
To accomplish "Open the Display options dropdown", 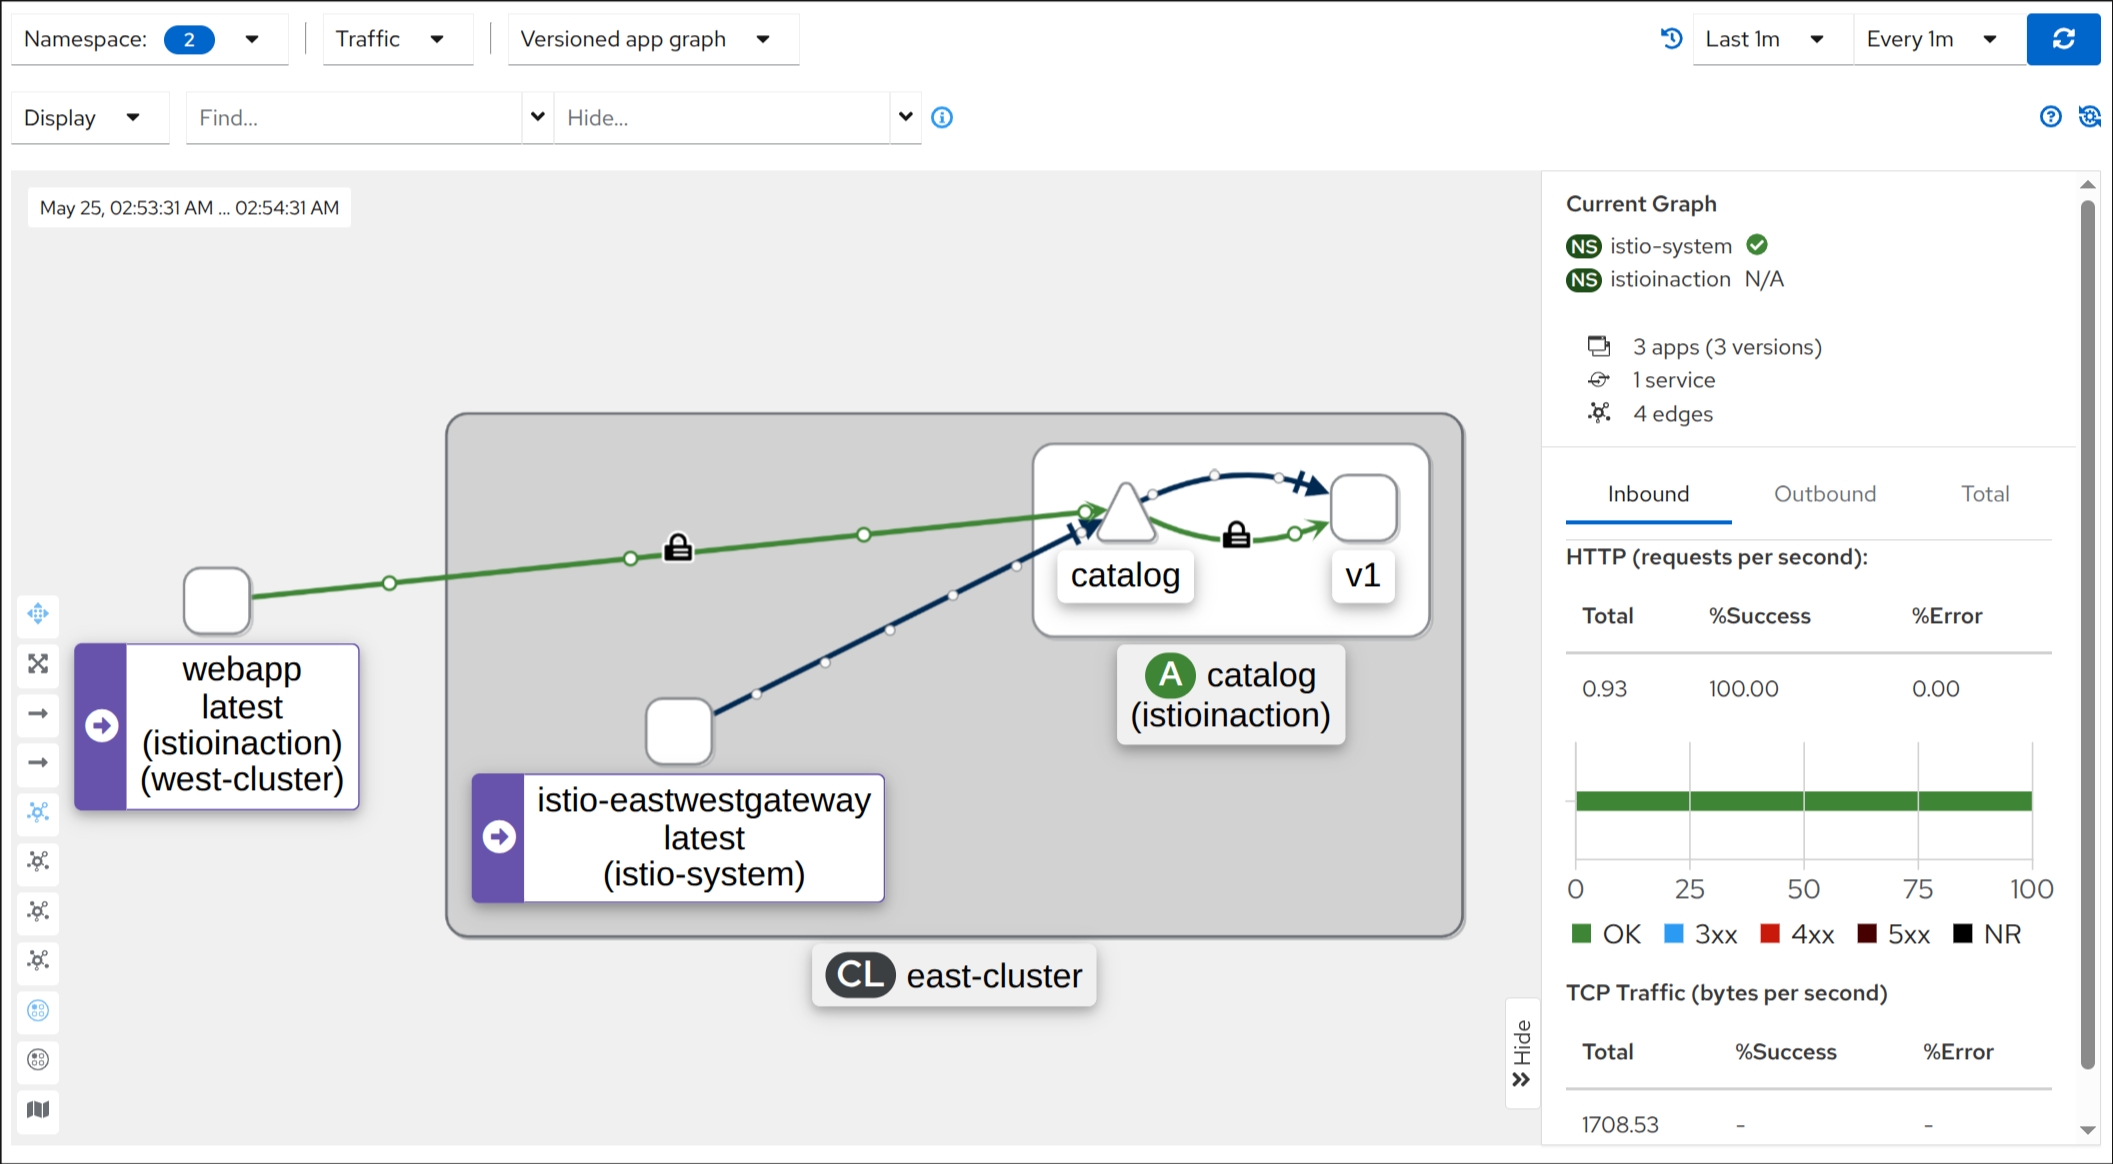I will [90, 118].
